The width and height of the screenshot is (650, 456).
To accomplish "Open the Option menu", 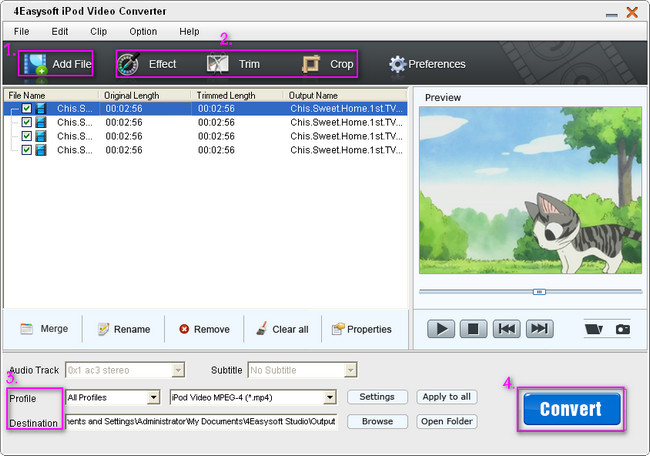I will (x=143, y=32).
